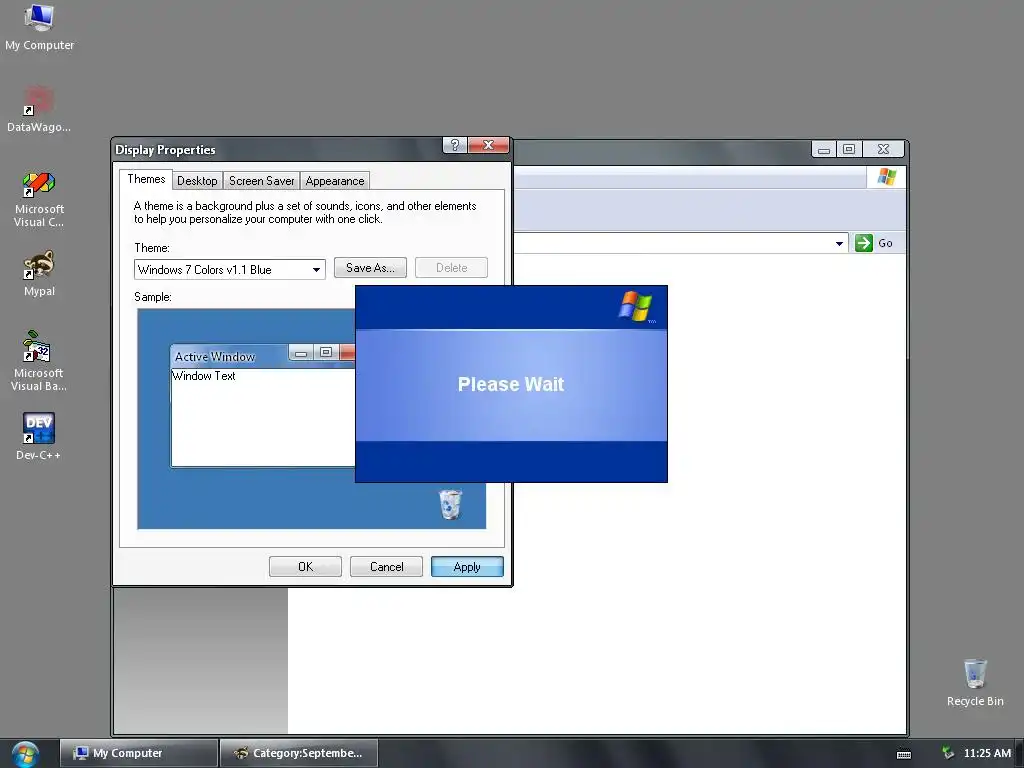Viewport: 1024px width, 768px height.
Task: Click help question mark in Display Properties
Action: coord(455,145)
